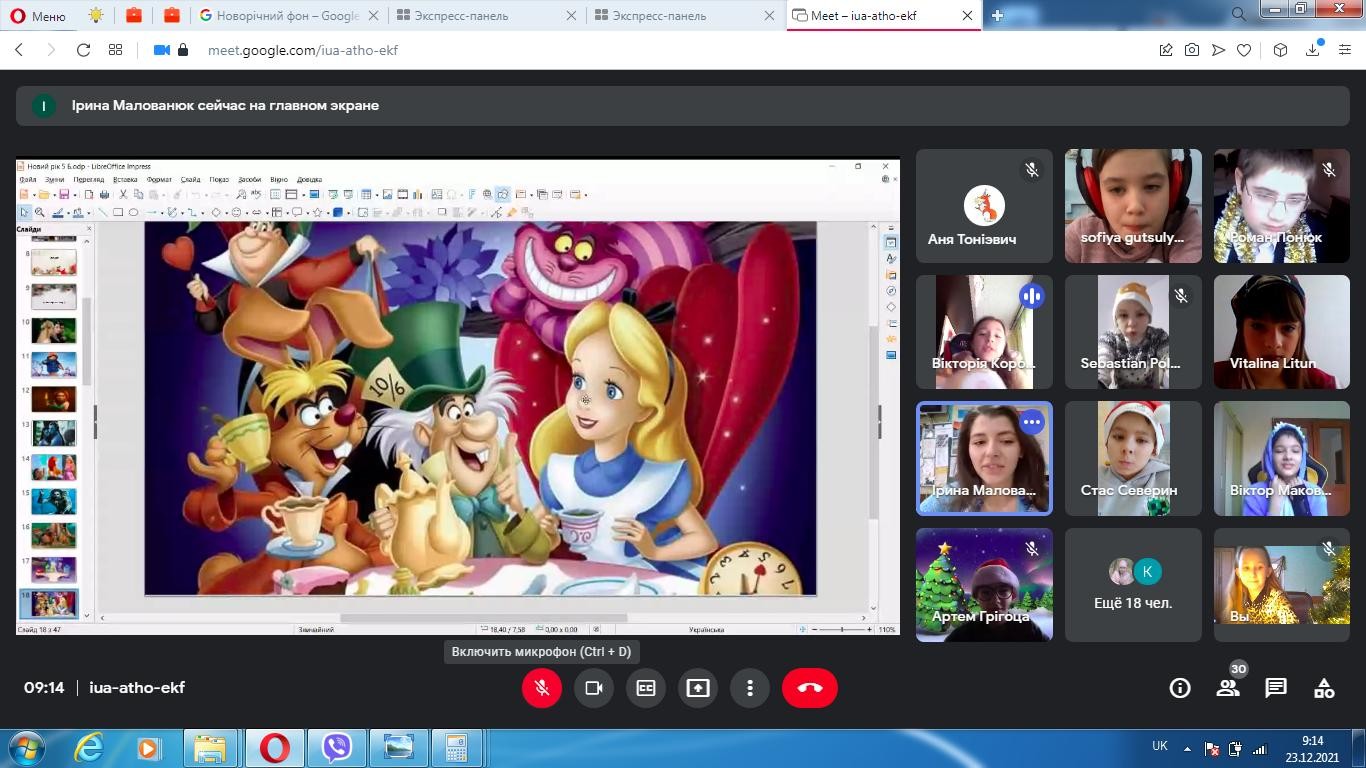Click the lock site security icon
Viewport: 1366px width, 768px height.
pos(183,50)
